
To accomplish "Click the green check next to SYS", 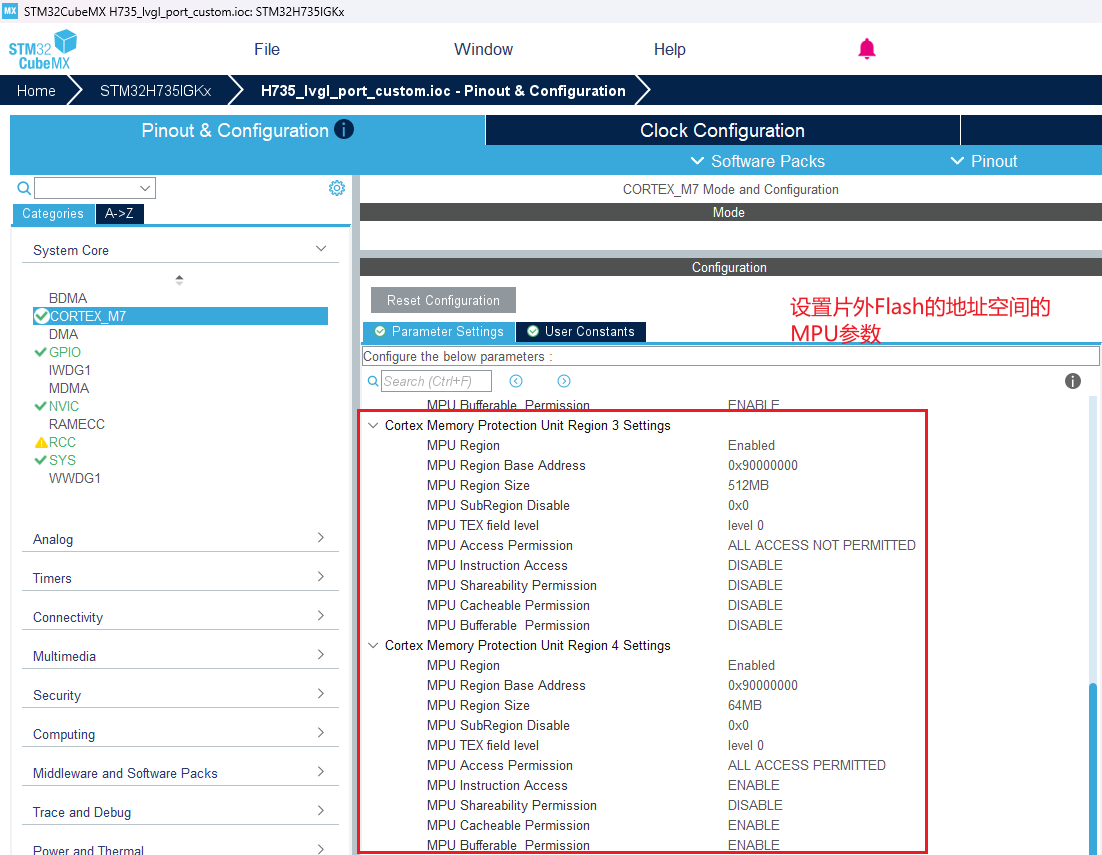I will tap(40, 460).
